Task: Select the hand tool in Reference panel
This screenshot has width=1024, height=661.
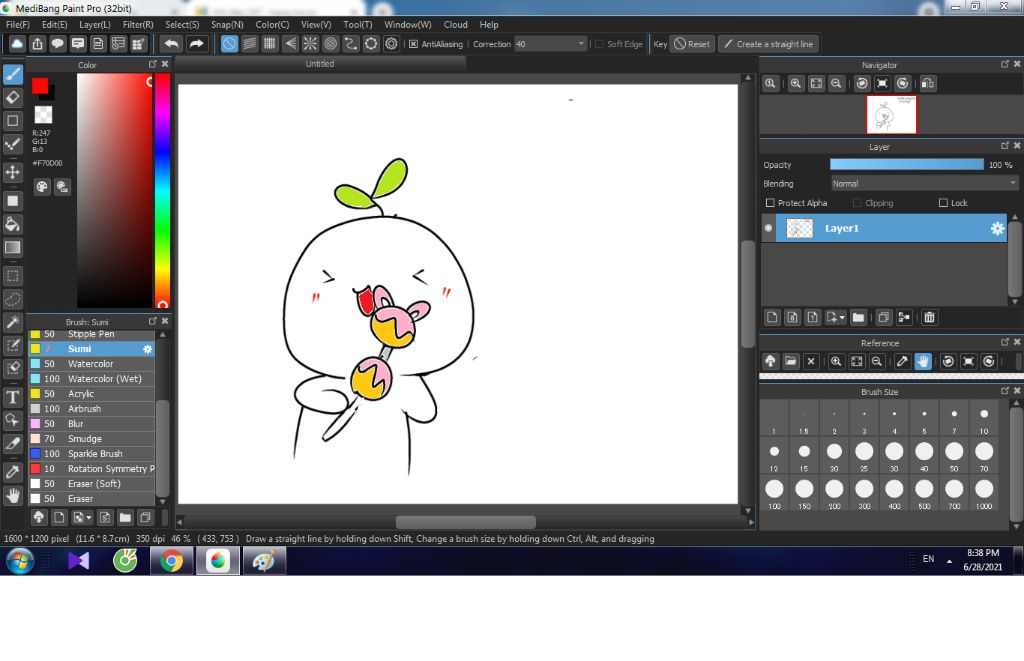Action: click(923, 361)
